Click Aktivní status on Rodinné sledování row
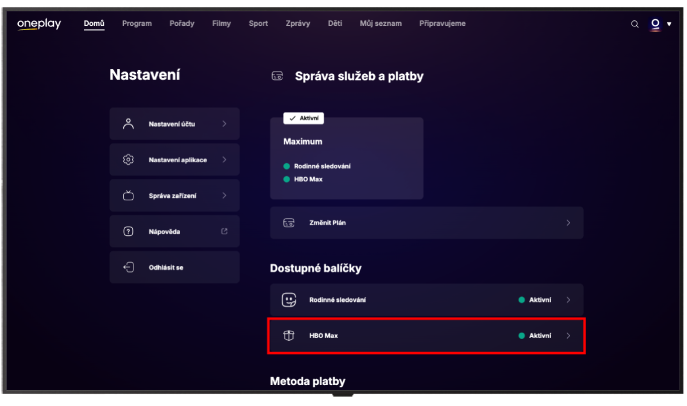The height and width of the screenshot is (406, 687). point(535,300)
